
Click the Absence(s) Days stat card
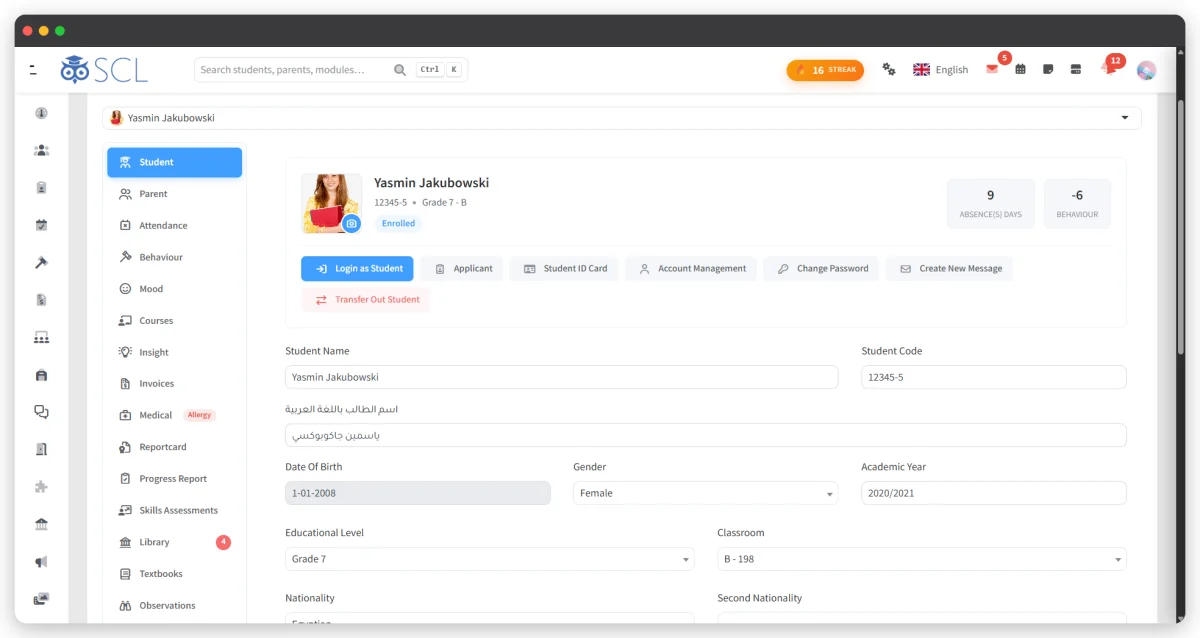(x=990, y=204)
